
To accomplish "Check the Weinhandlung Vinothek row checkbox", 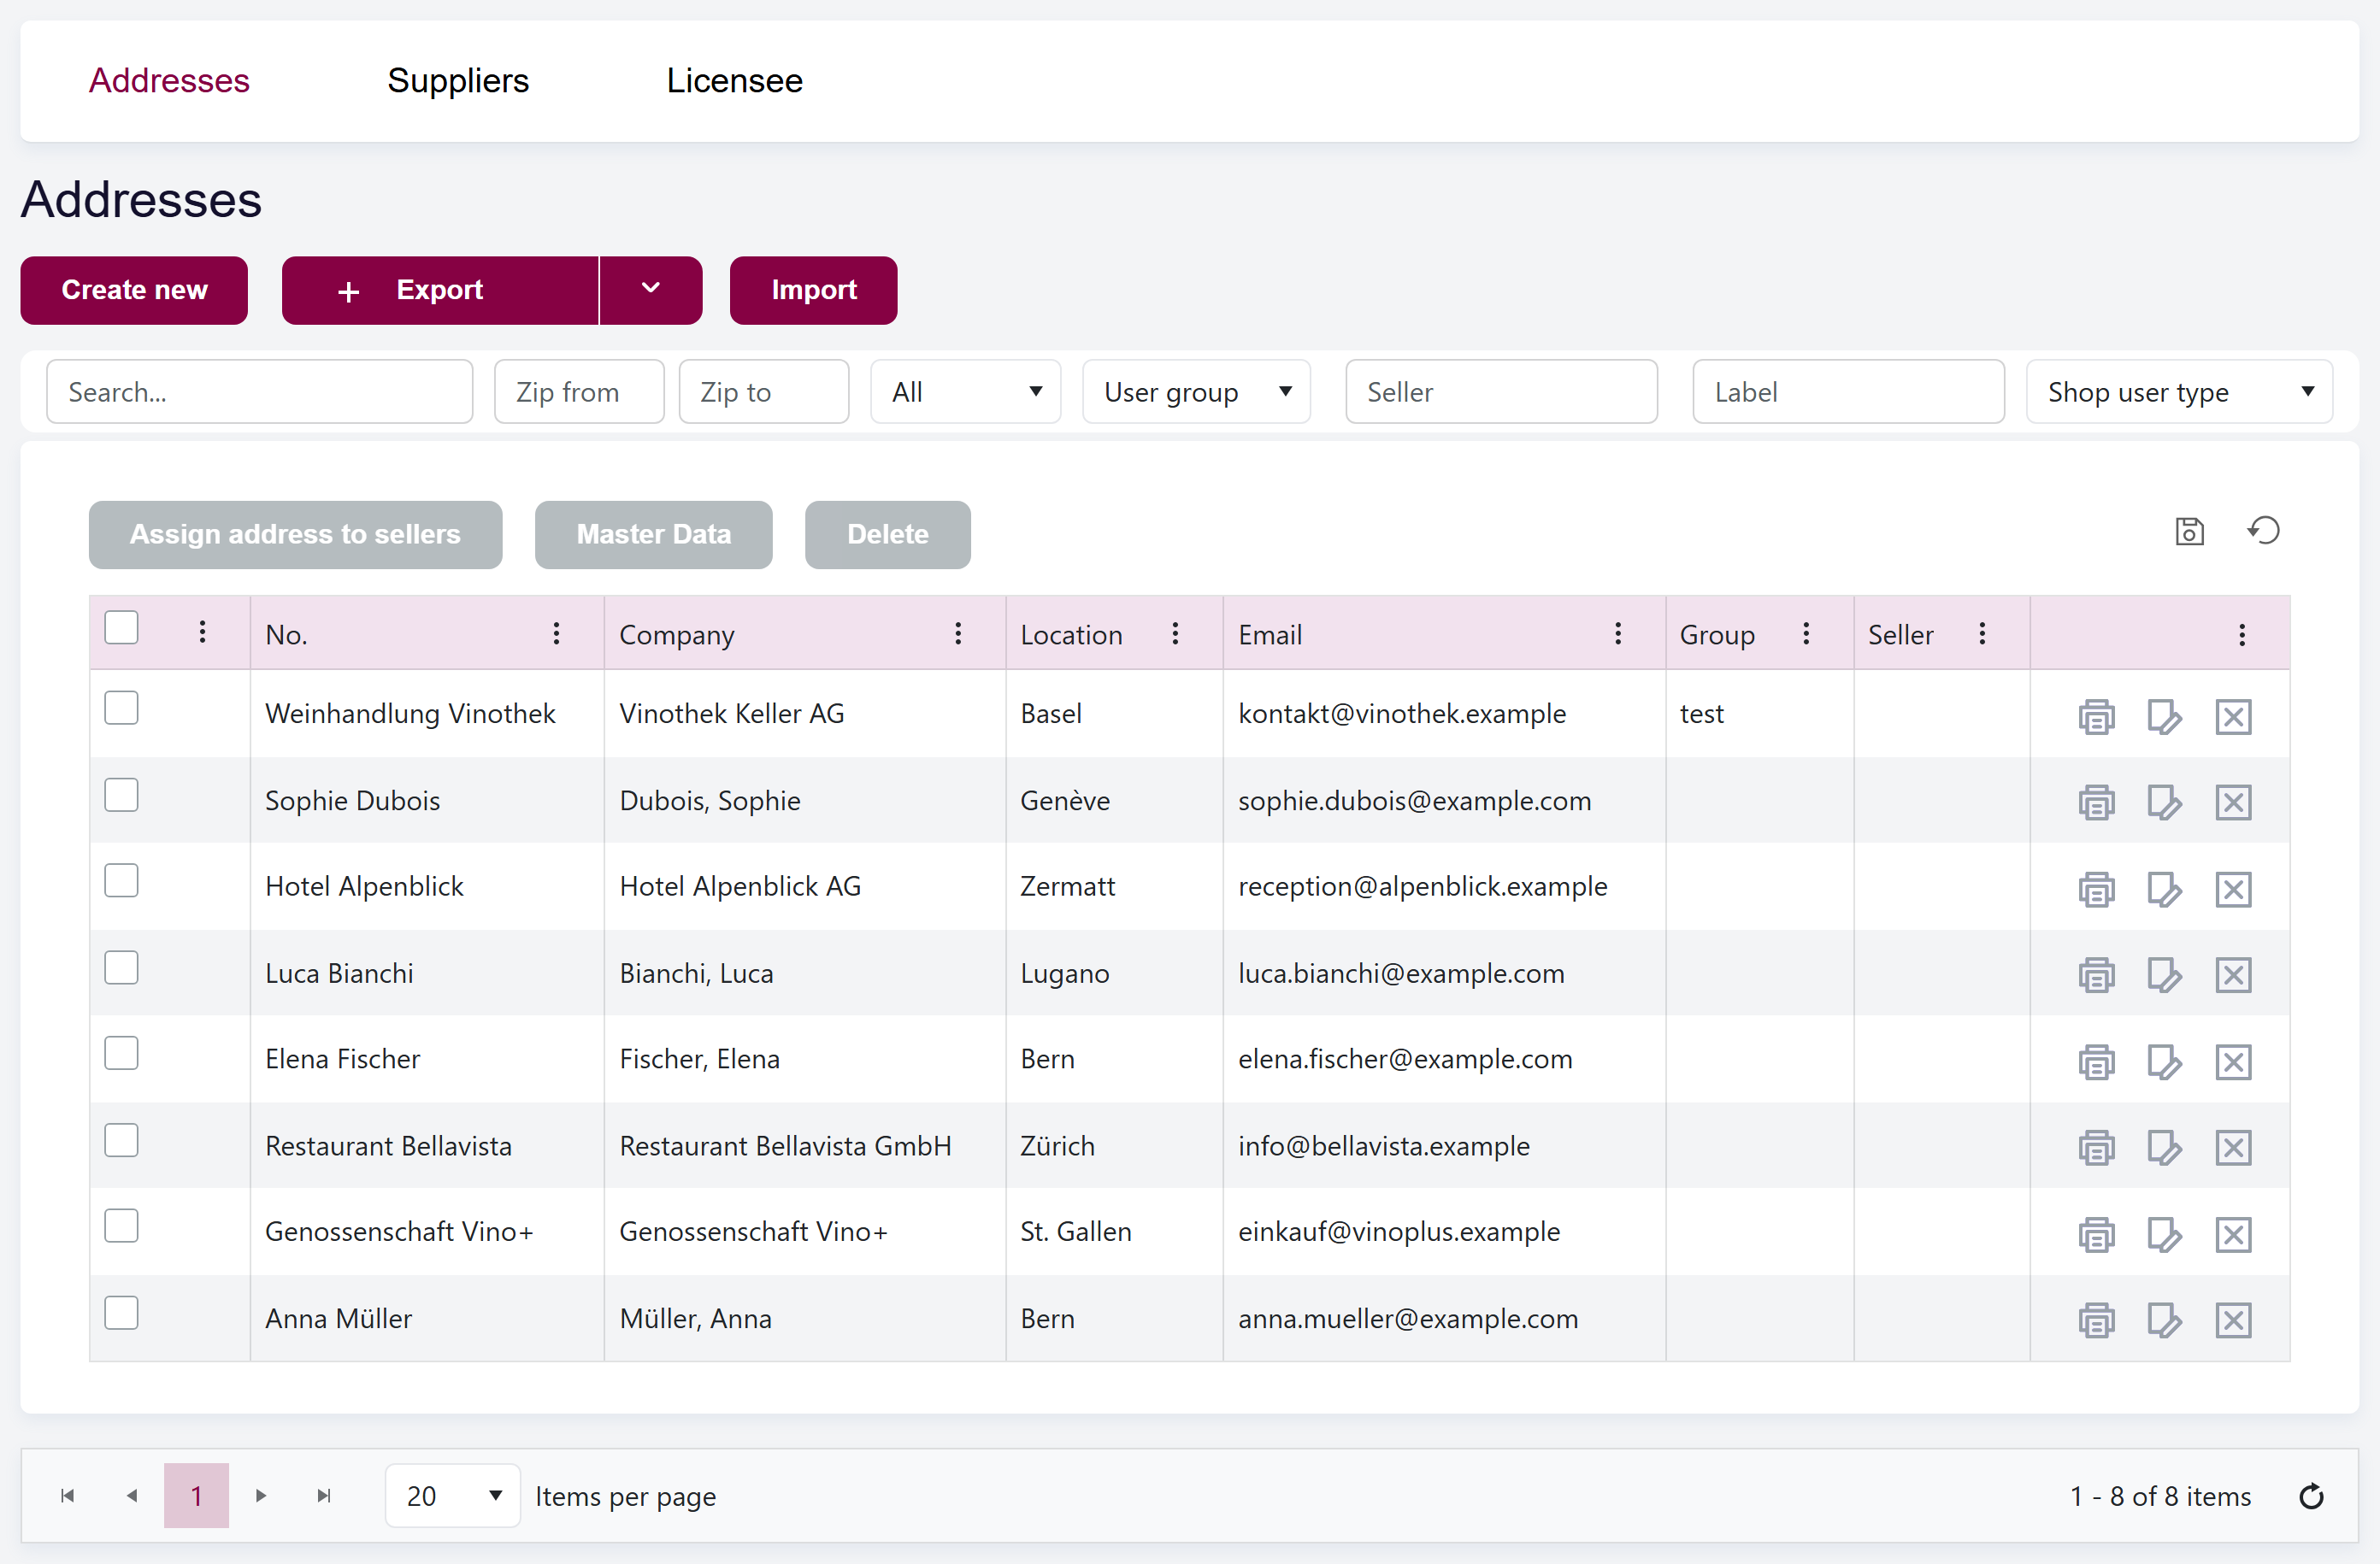I will tap(121, 708).
